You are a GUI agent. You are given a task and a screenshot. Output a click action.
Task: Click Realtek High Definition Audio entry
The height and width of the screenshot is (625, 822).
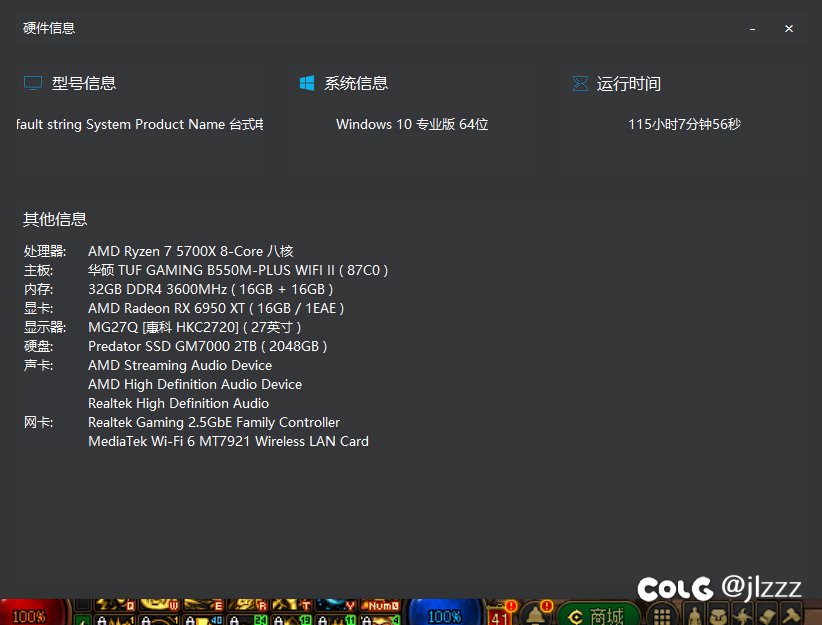(x=178, y=403)
